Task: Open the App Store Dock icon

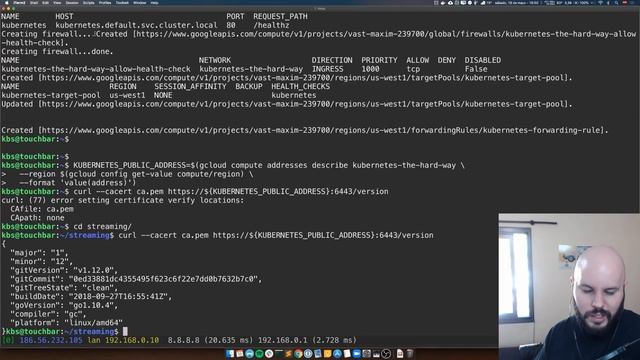Action: pyautogui.click(x=337, y=353)
